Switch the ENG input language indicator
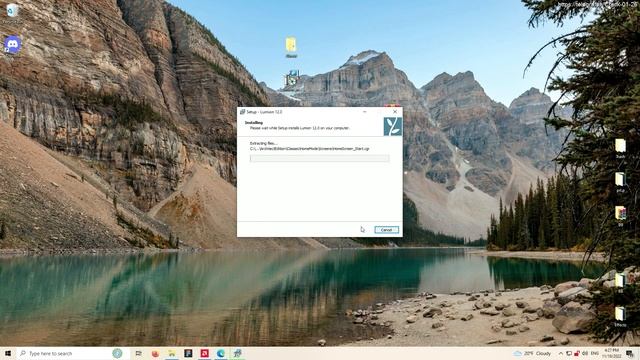640x360 pixels. (595, 353)
